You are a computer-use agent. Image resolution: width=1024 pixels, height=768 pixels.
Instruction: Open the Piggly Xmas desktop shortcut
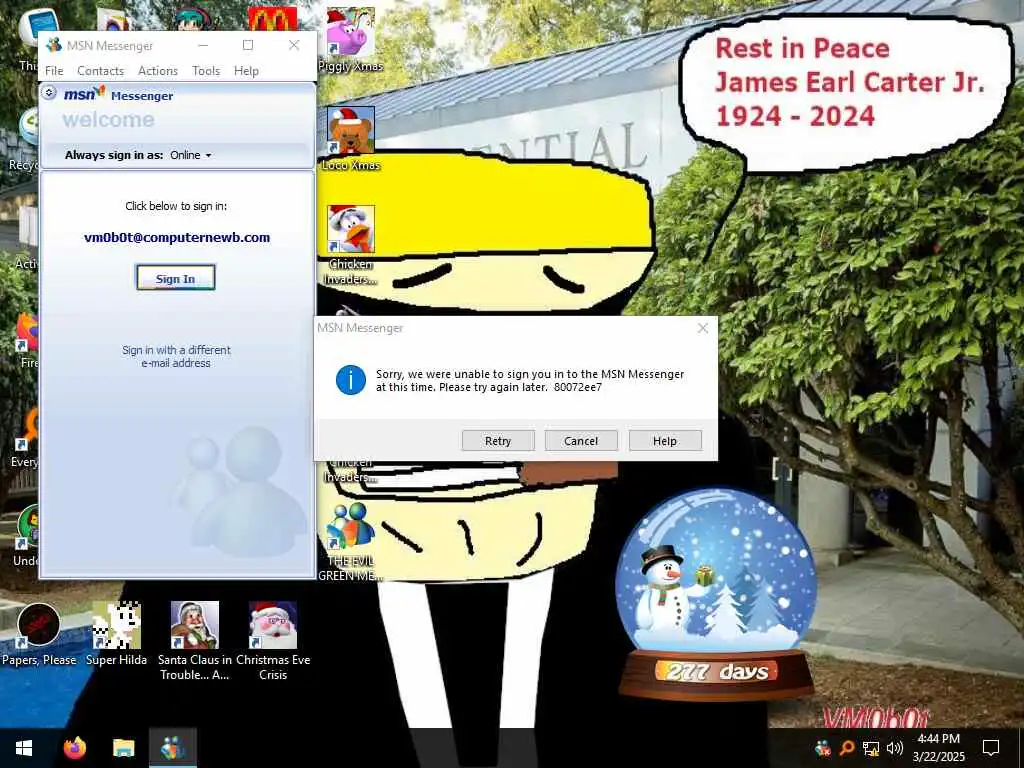(351, 39)
